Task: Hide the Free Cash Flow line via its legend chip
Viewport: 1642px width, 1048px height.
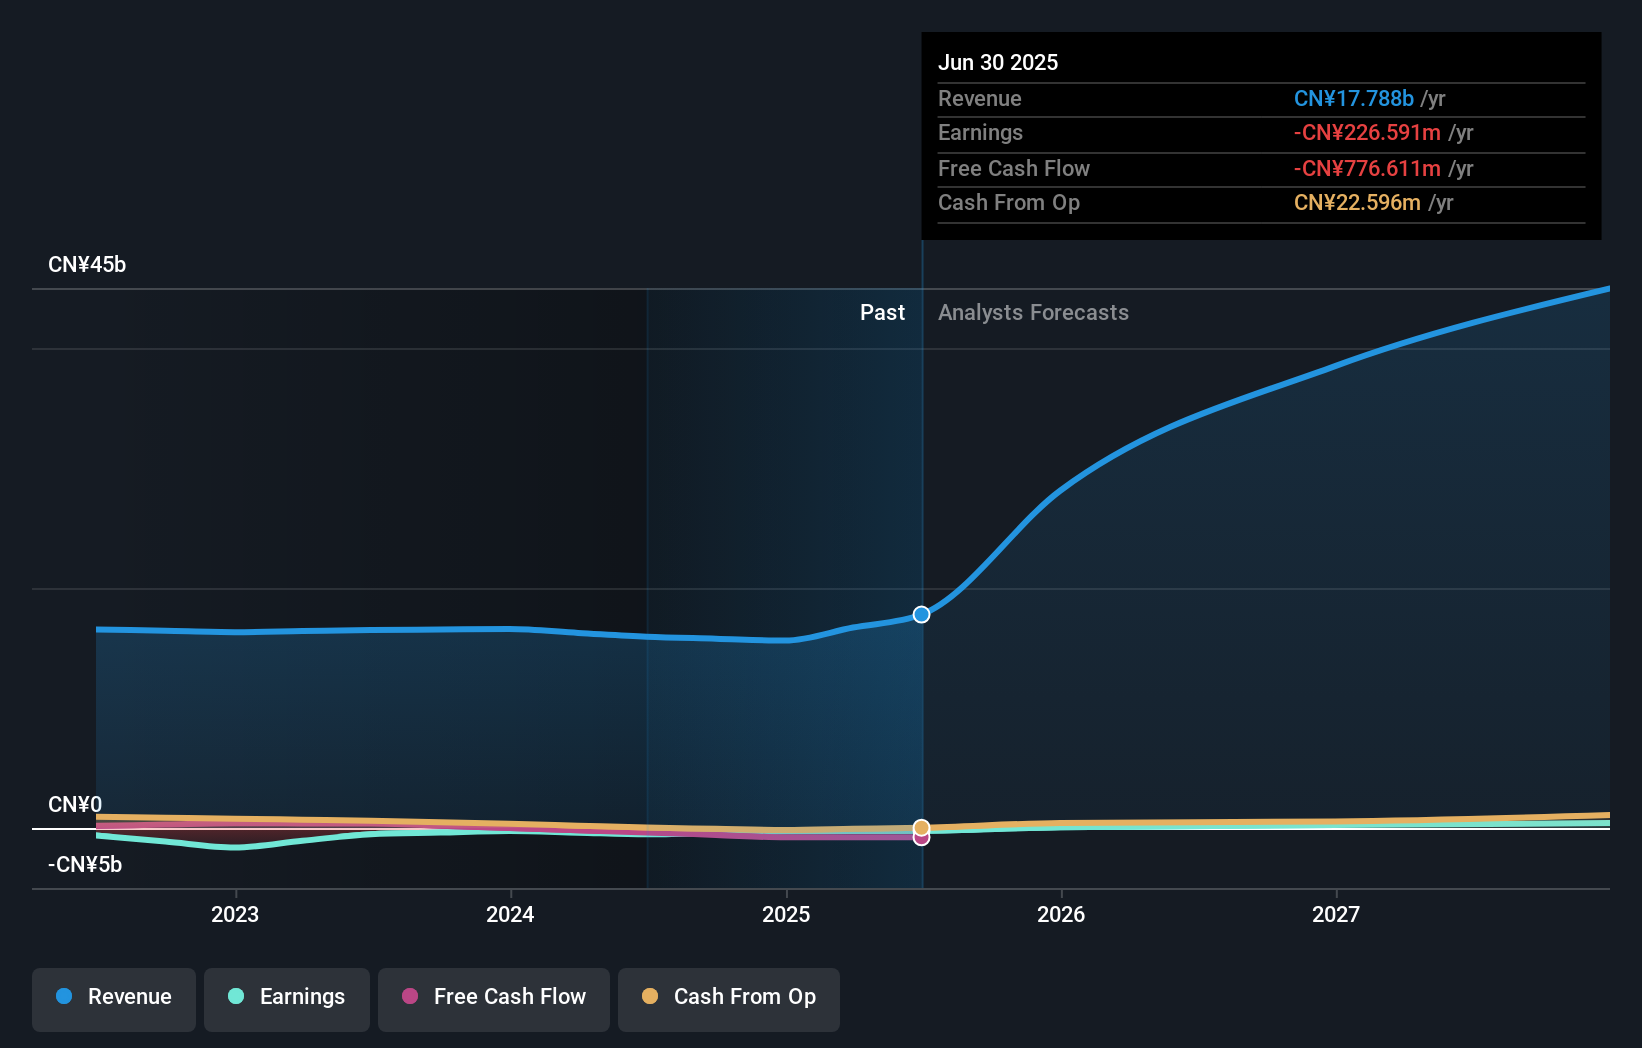Action: [493, 997]
